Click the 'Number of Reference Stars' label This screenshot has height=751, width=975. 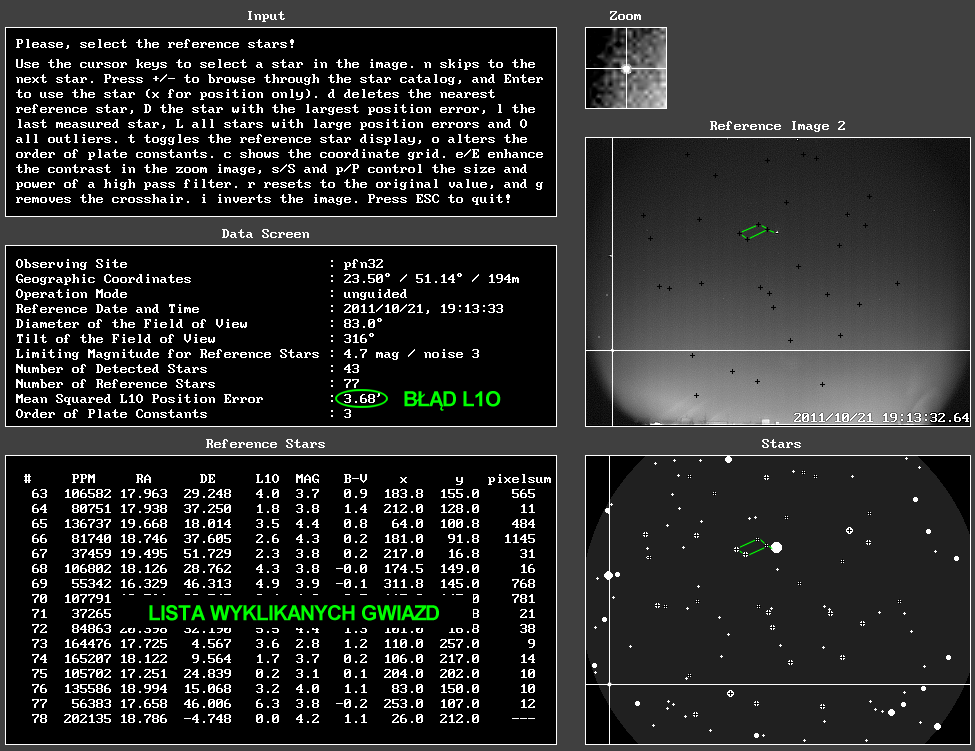pos(115,384)
